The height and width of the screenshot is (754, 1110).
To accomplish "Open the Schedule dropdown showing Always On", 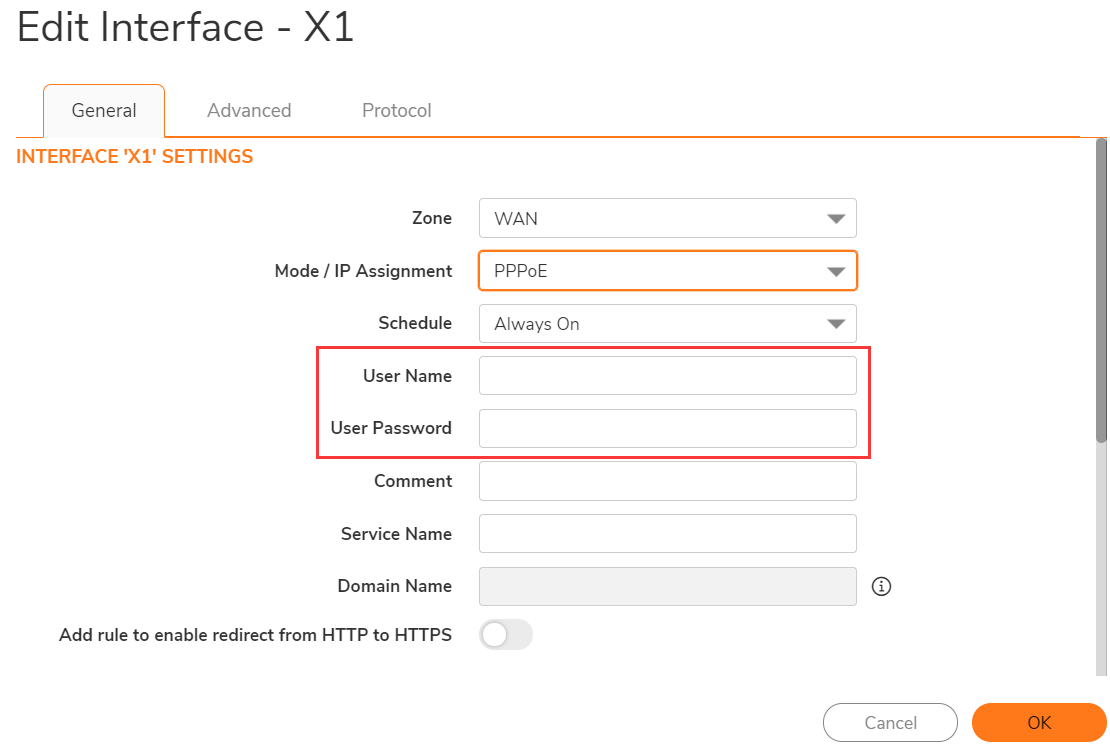I will (x=668, y=324).
